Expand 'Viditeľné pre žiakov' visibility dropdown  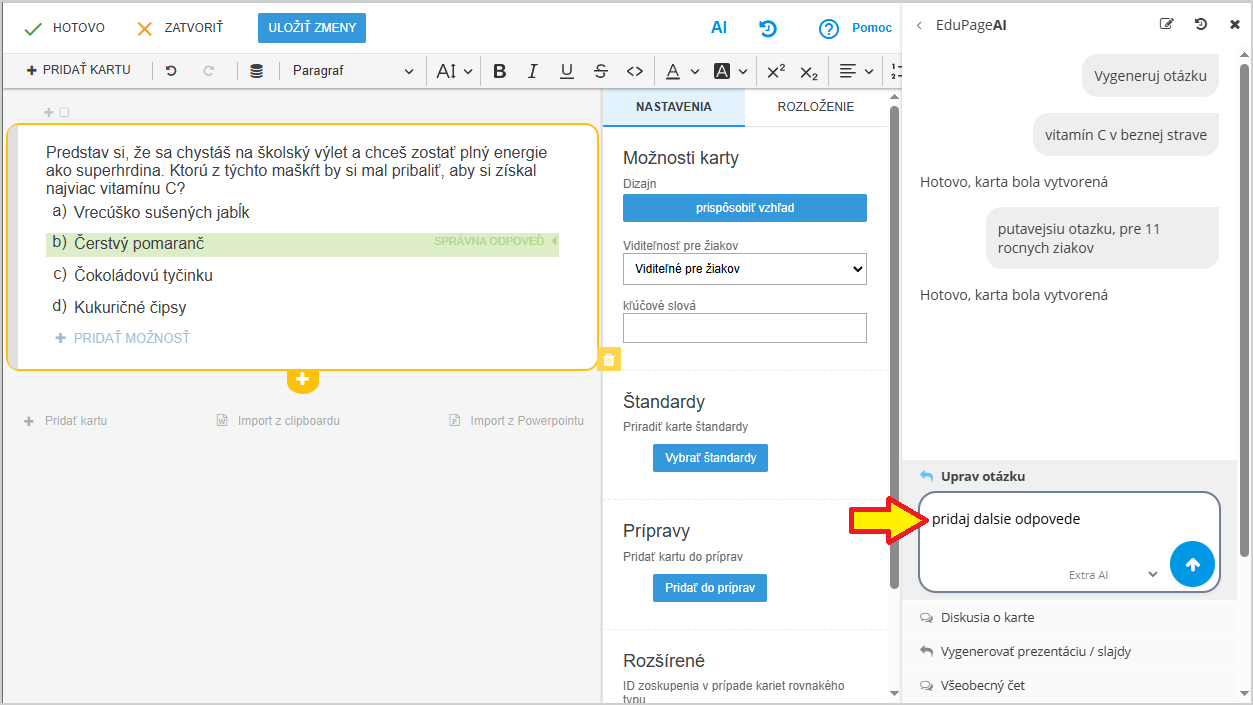click(x=744, y=268)
